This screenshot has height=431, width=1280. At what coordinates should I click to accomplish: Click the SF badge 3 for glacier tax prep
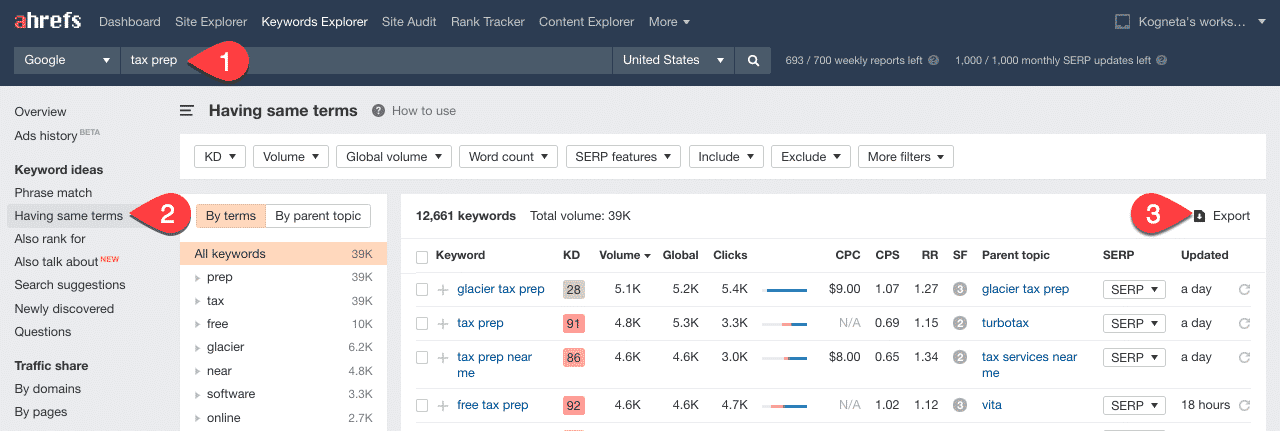[x=959, y=289]
